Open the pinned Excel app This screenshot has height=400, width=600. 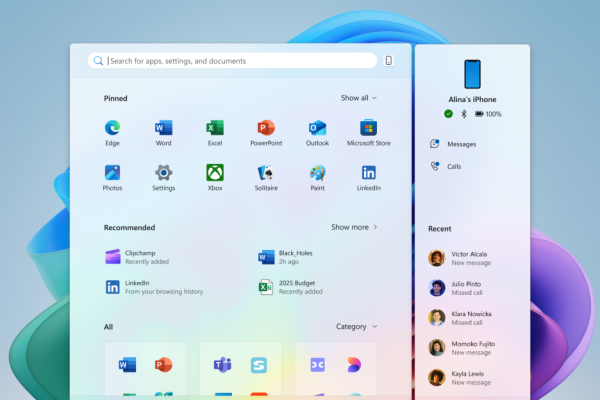[x=215, y=132]
